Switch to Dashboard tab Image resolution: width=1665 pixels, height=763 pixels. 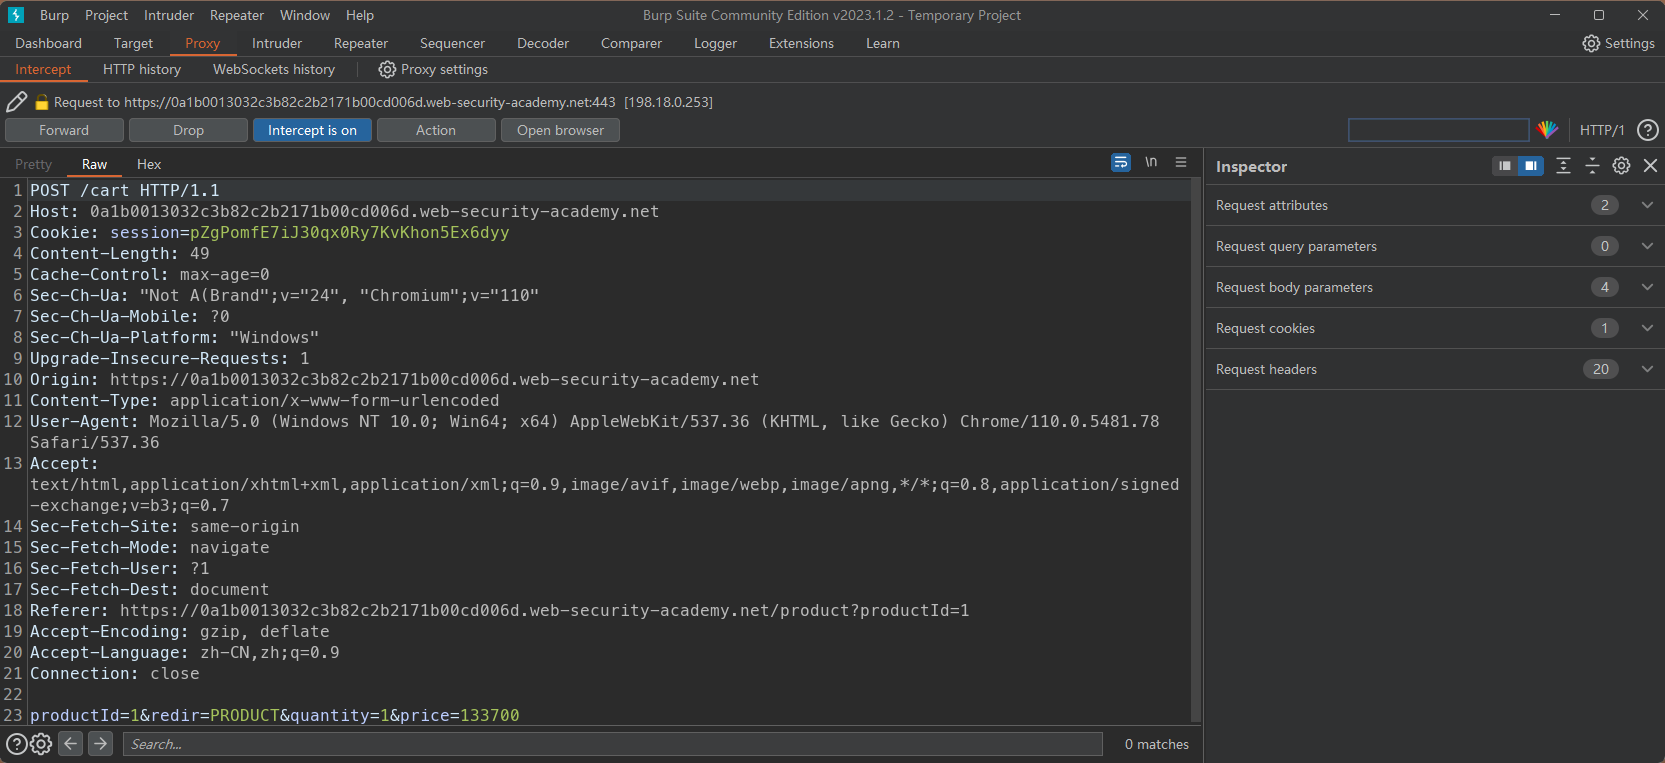(48, 43)
